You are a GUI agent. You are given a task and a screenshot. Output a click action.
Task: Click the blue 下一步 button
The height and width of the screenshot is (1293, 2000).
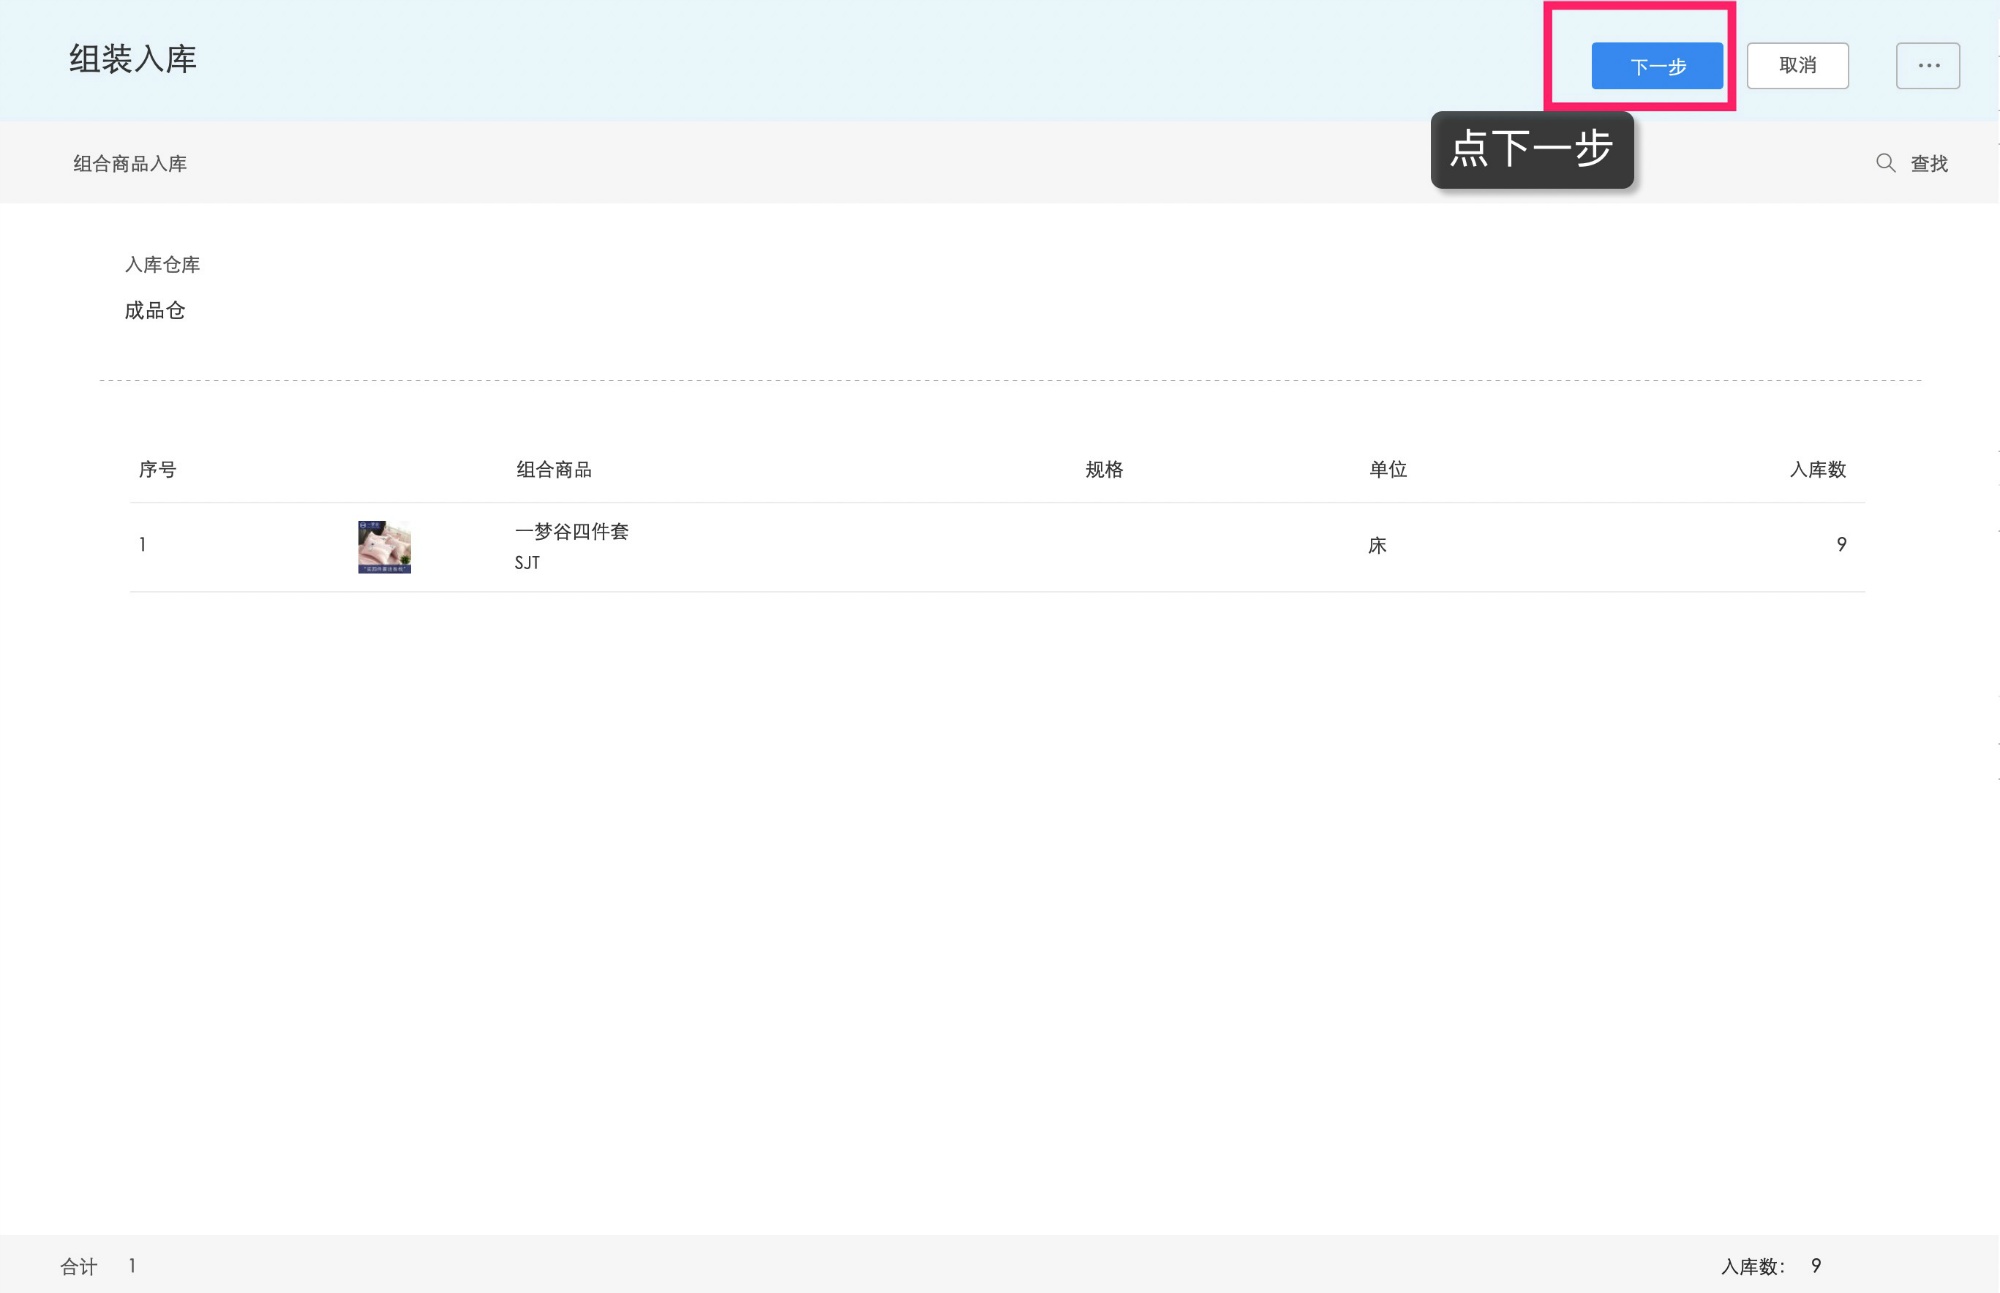click(x=1657, y=66)
